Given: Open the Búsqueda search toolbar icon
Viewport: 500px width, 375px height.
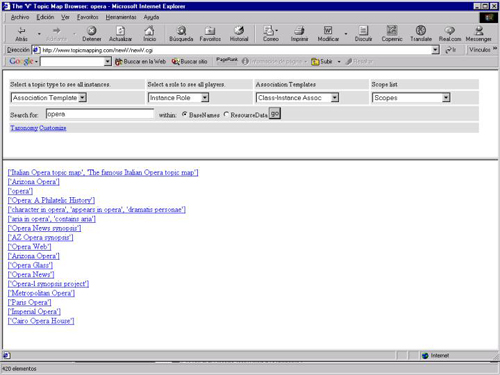Looking at the screenshot, I should click(x=181, y=31).
